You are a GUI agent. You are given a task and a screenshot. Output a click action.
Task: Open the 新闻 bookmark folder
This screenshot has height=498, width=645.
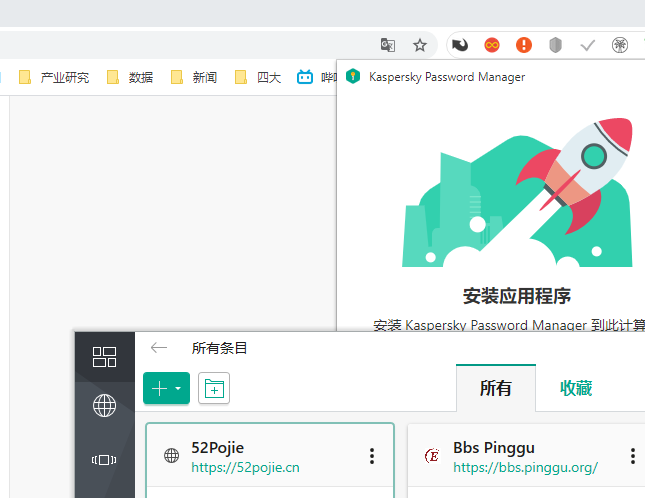(195, 77)
